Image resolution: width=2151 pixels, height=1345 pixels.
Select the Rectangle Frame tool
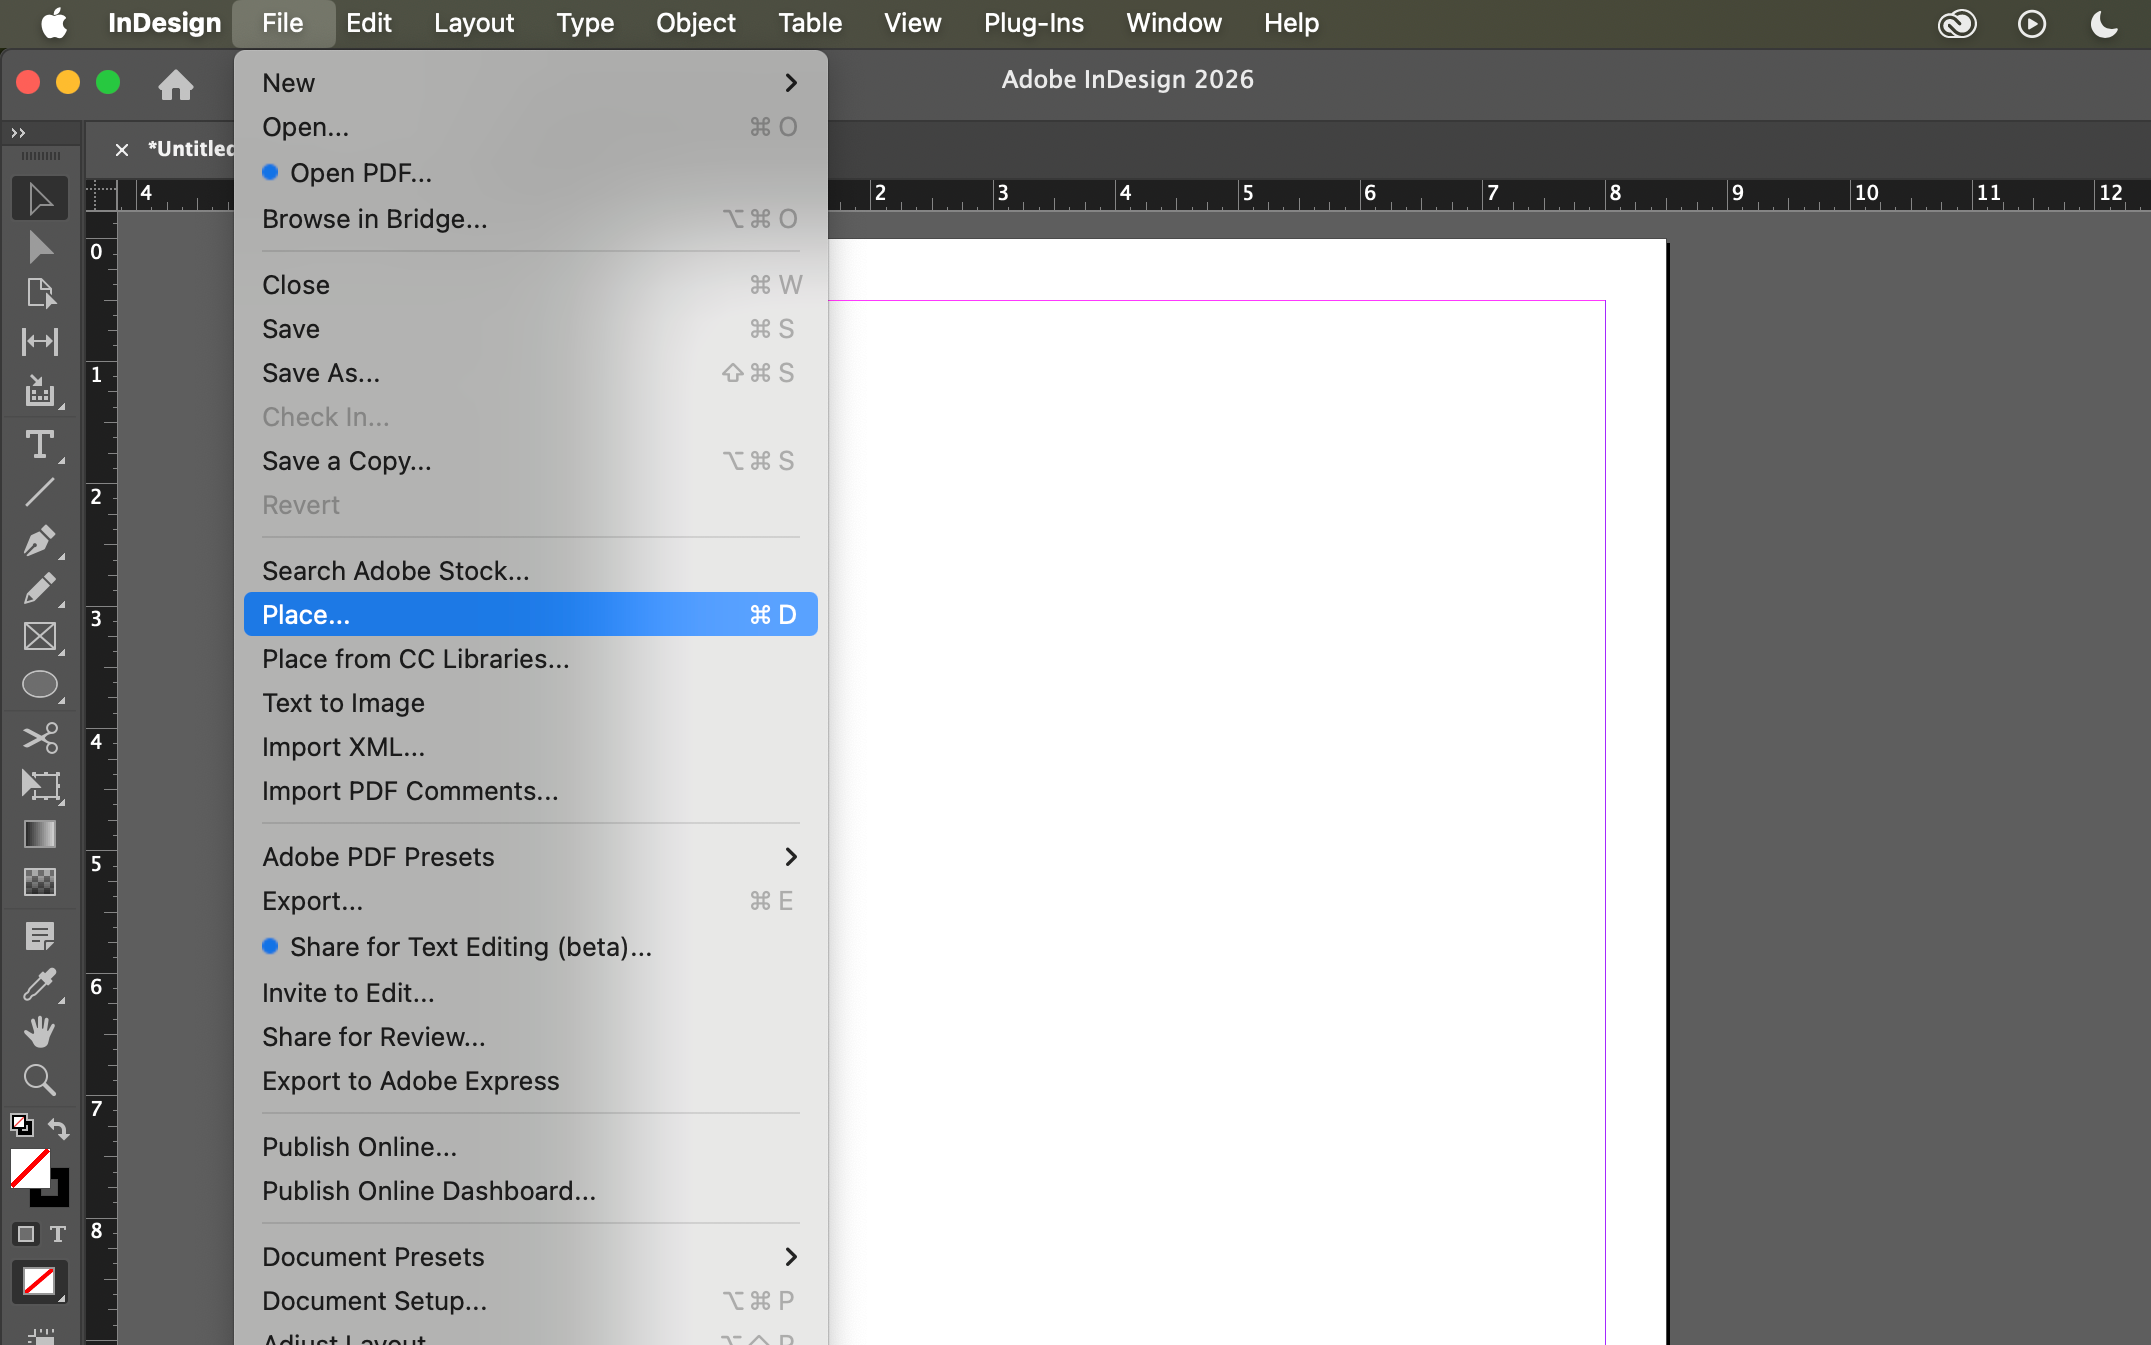click(x=40, y=637)
